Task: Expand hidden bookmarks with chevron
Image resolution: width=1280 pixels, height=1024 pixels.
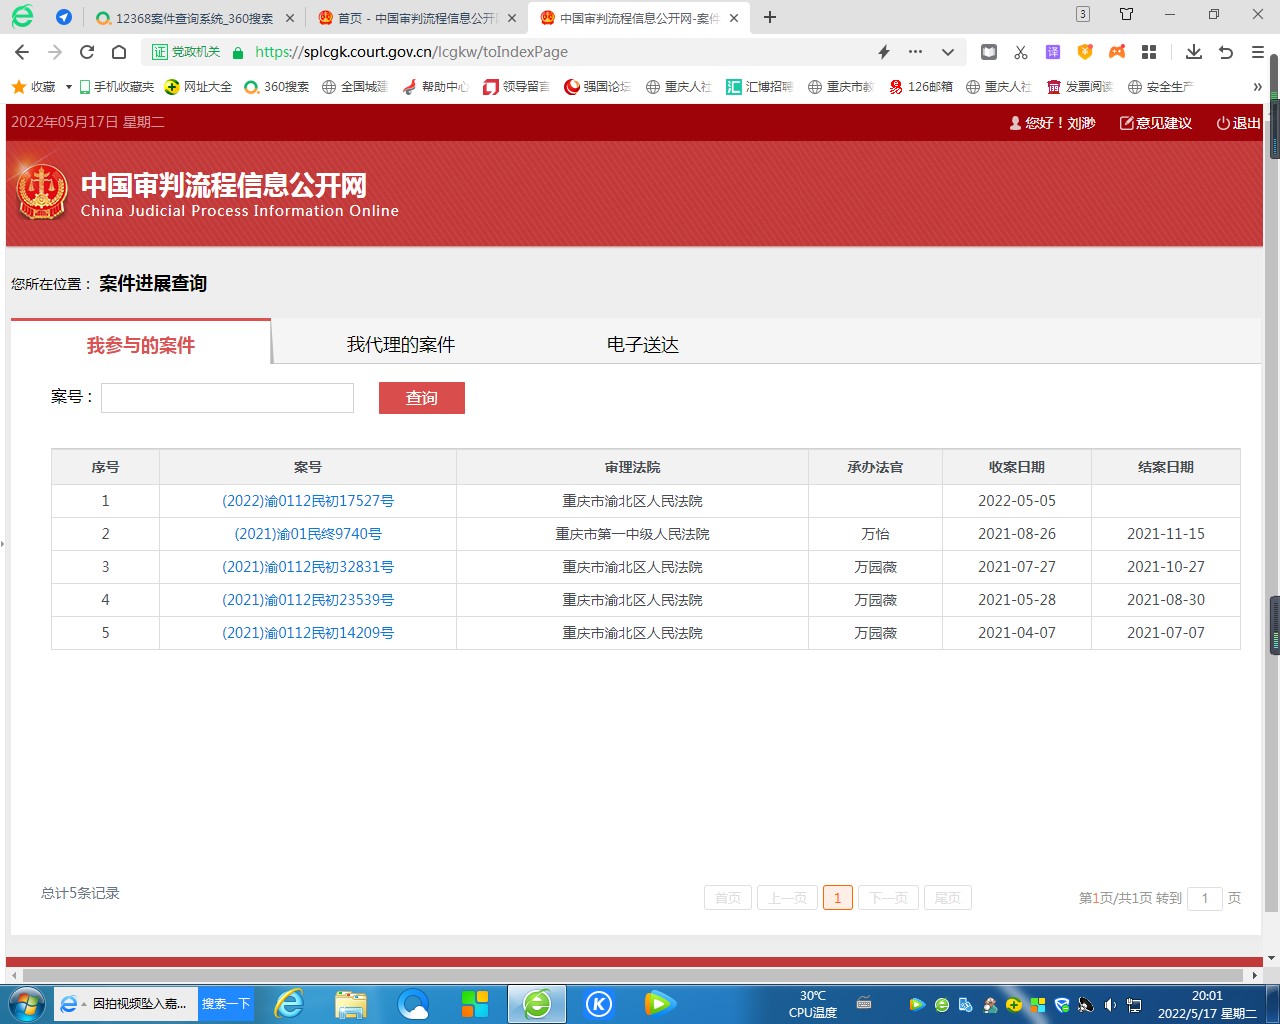Action: click(x=1257, y=87)
